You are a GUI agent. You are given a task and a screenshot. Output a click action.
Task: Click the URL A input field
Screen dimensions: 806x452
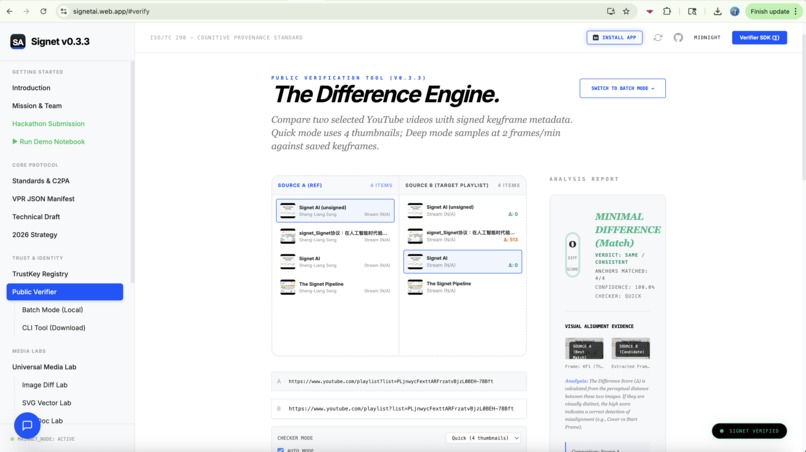(399, 382)
